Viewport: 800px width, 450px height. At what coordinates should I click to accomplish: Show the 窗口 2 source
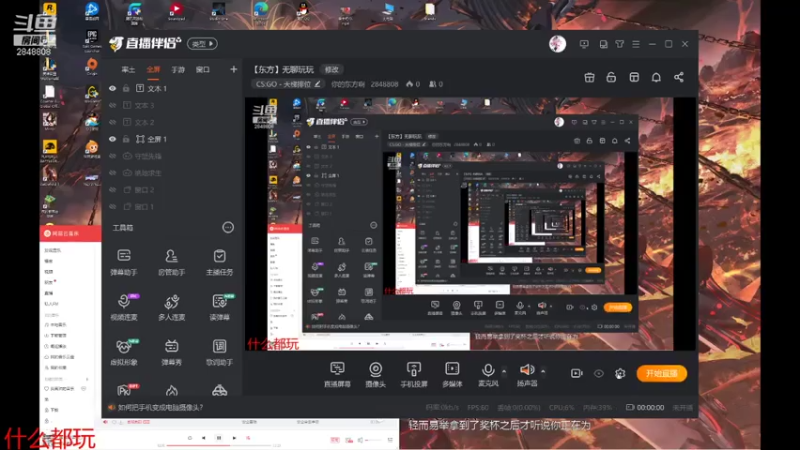tap(113, 189)
